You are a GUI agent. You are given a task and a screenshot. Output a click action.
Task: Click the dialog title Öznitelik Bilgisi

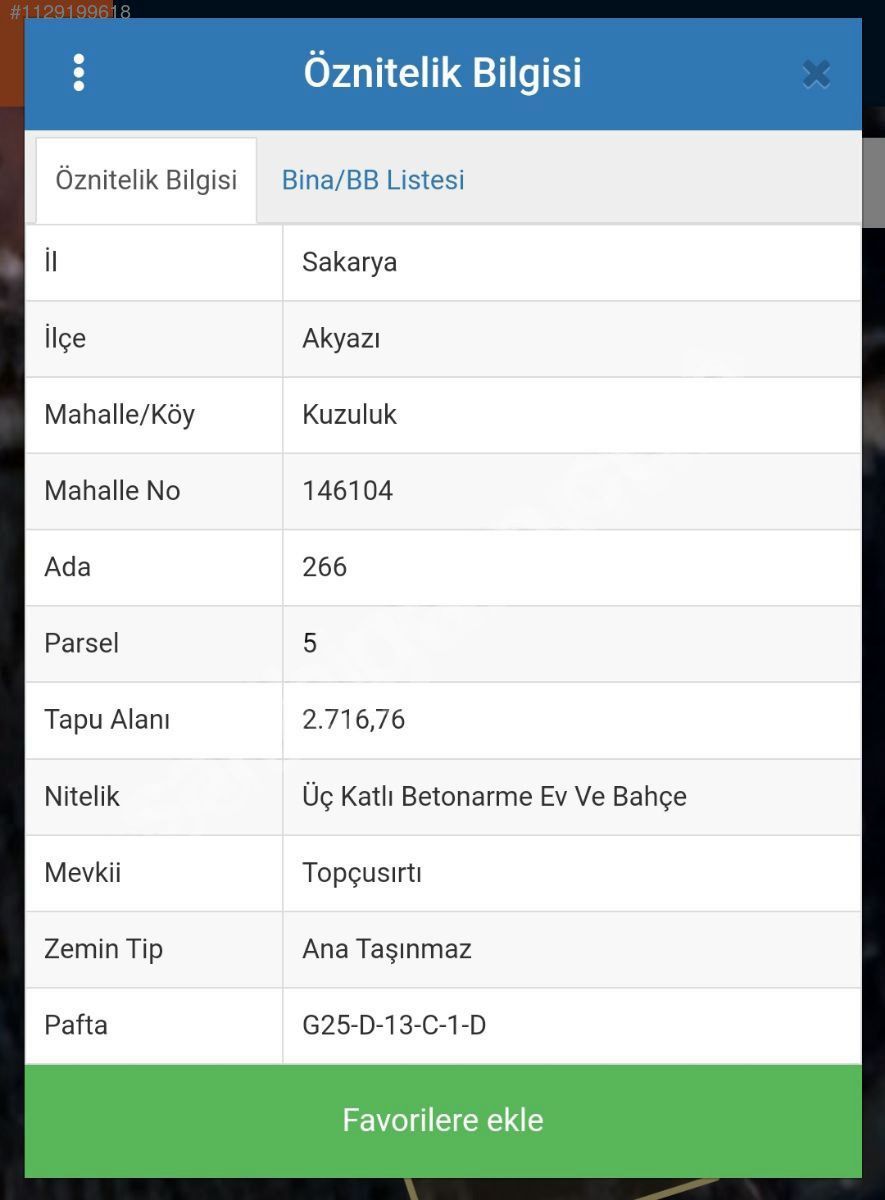pos(442,73)
